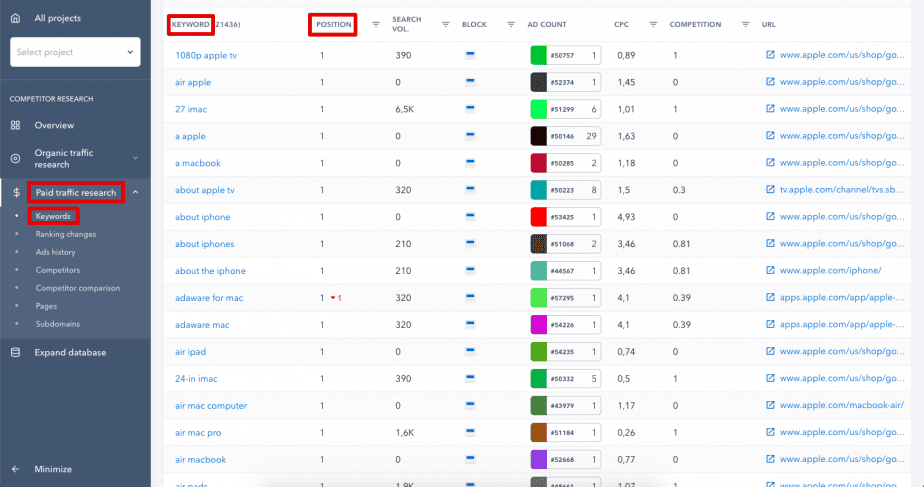This screenshot has height=487, width=924.
Task: Click external link icon for adaware for mac
Action: pos(770,297)
